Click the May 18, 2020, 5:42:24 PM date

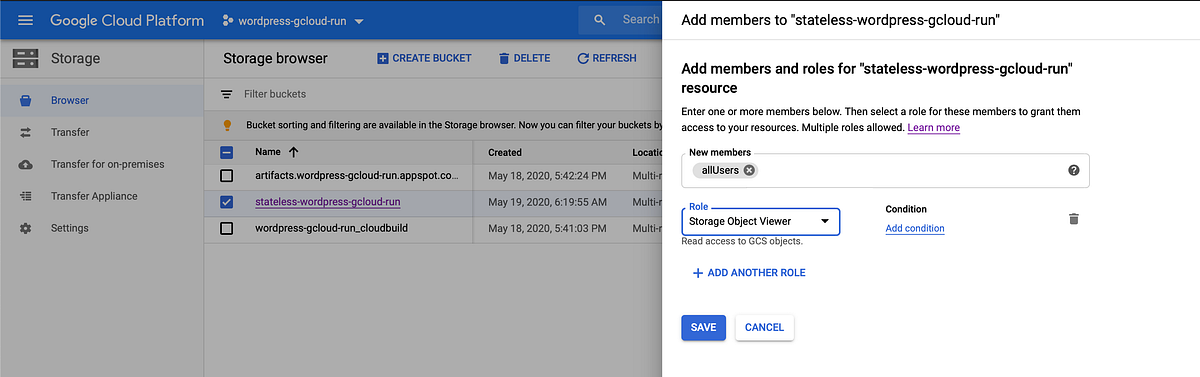coord(547,176)
